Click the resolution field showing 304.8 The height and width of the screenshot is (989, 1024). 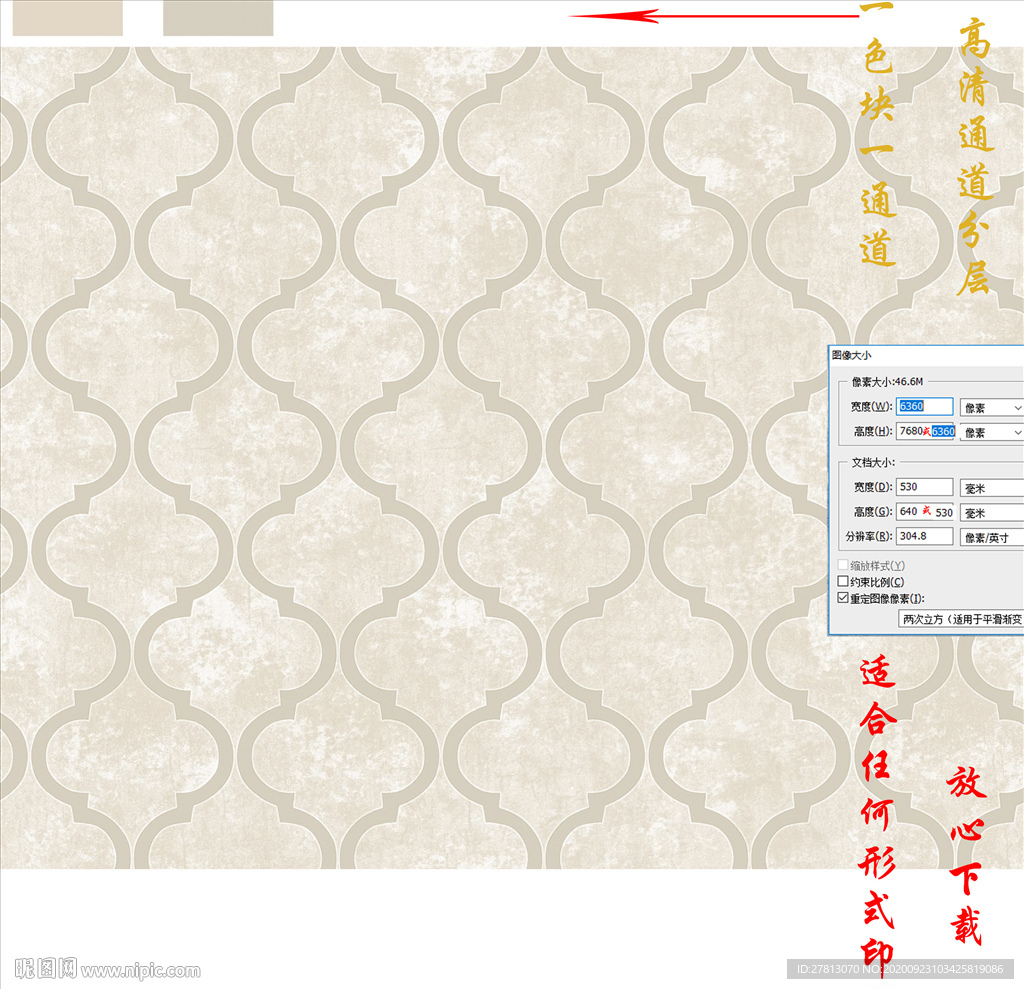tap(924, 536)
